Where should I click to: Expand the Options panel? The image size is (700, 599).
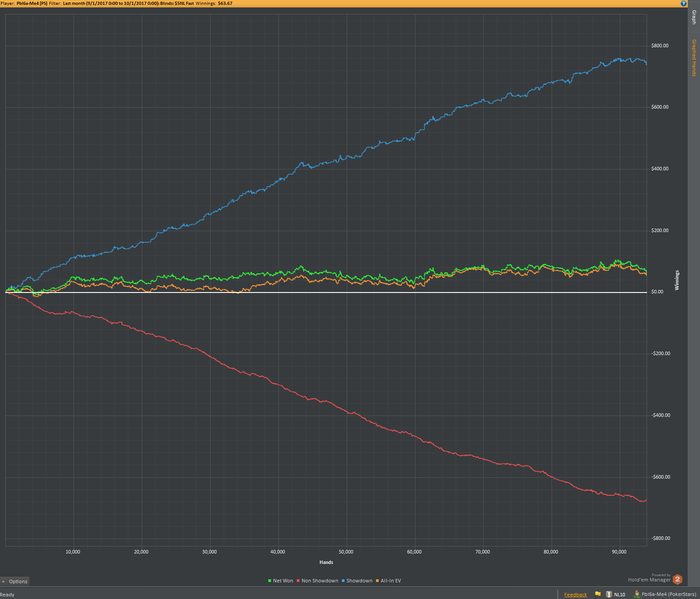[x=15, y=581]
